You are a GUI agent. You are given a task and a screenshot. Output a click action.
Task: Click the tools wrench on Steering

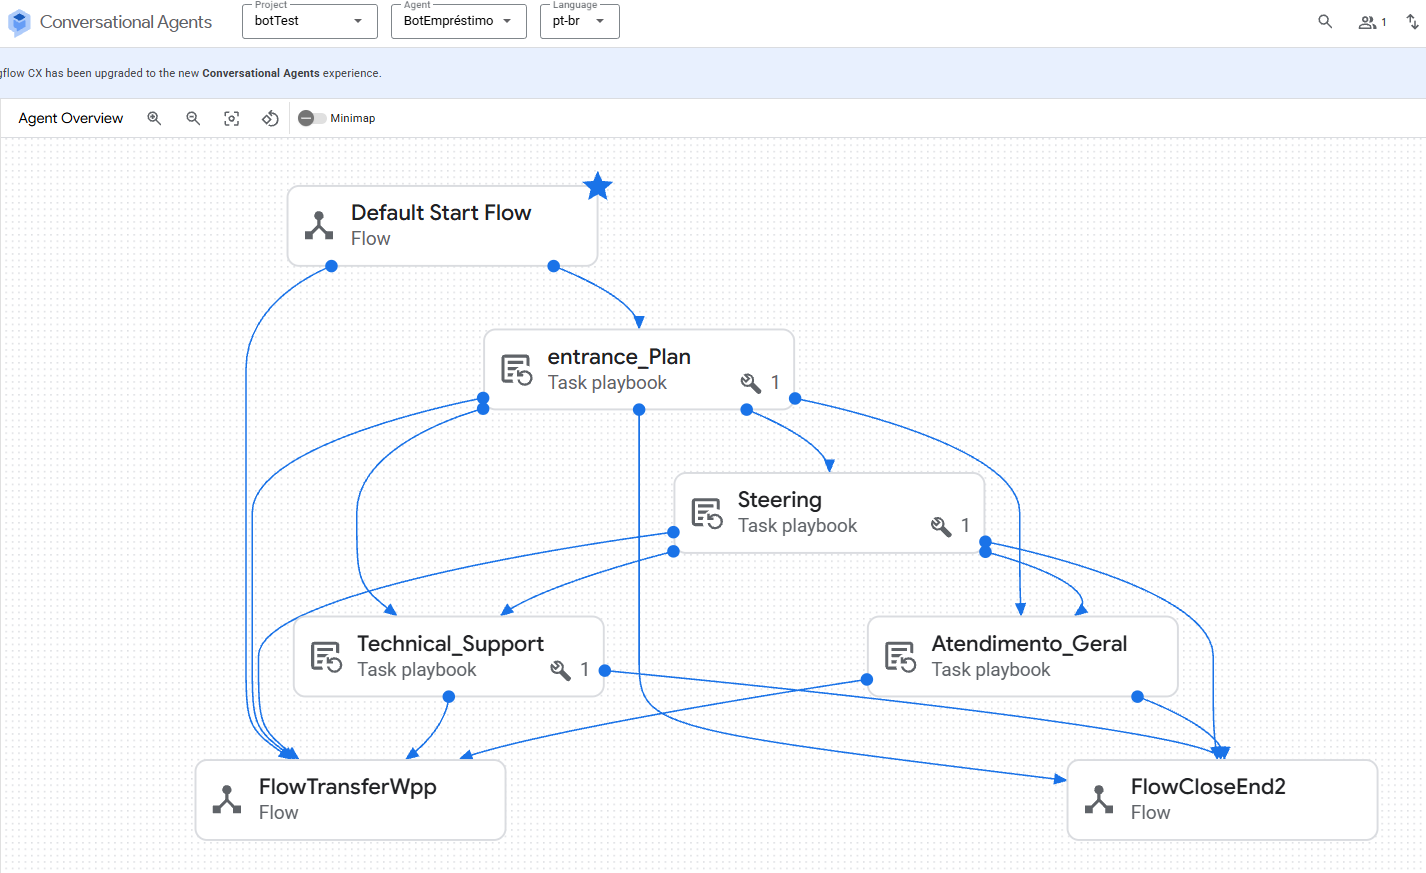941,526
